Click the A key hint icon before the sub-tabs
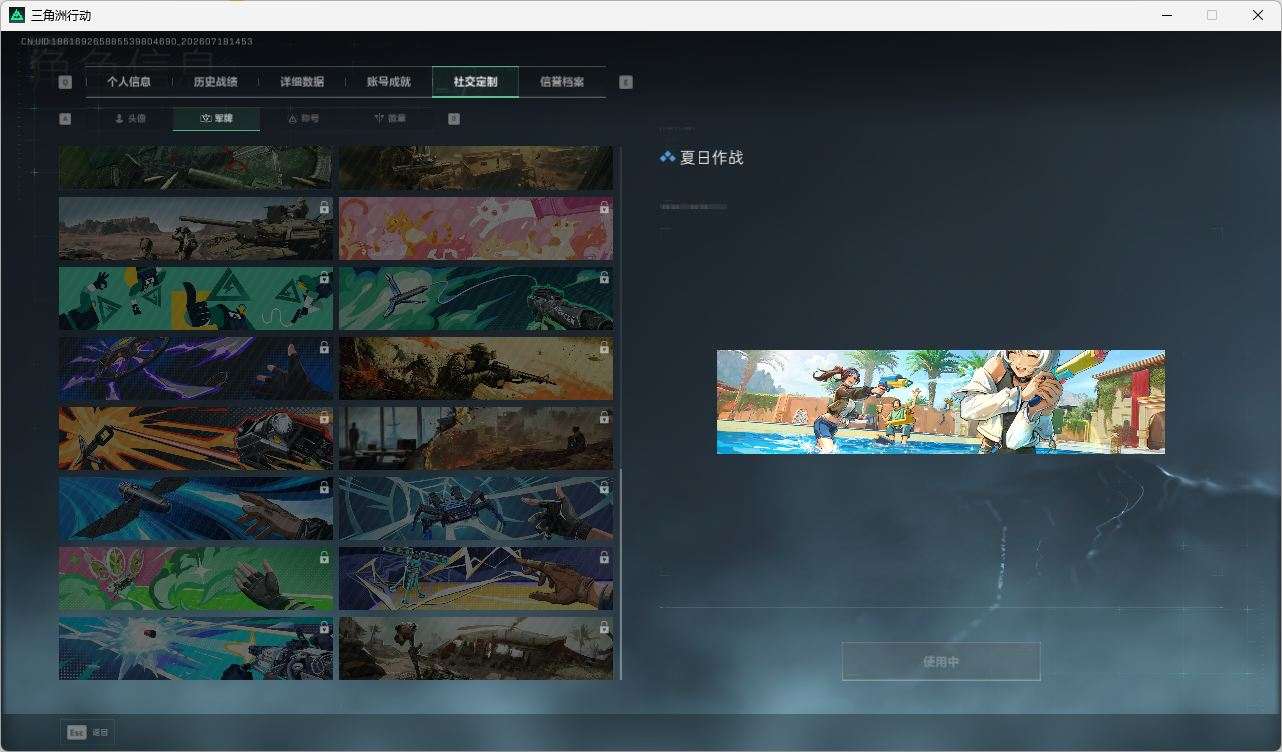This screenshot has width=1282, height=752. pos(65,119)
